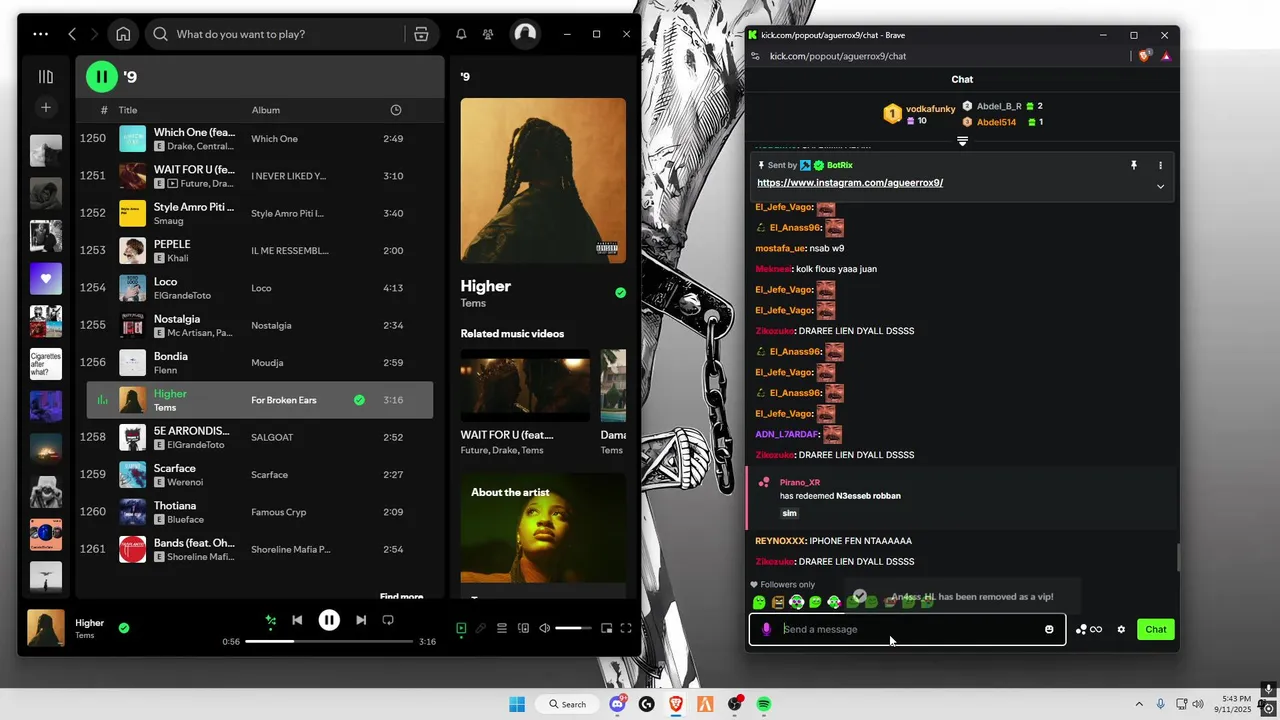Enter Spotify fullscreen mode
The height and width of the screenshot is (720, 1280).
(x=626, y=628)
